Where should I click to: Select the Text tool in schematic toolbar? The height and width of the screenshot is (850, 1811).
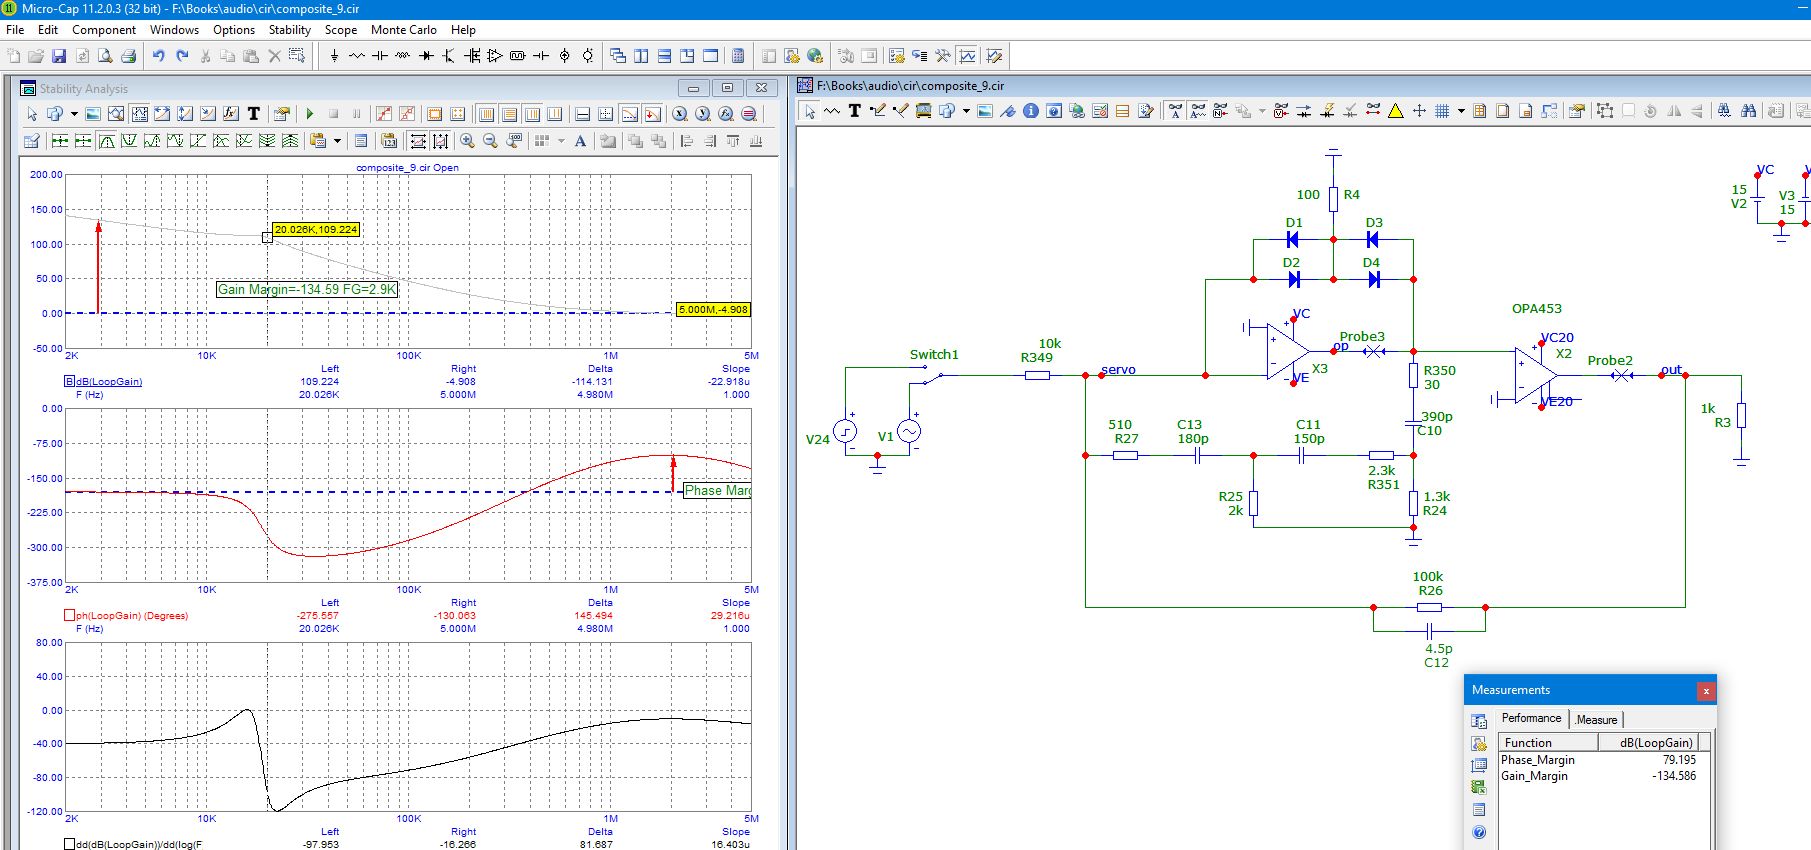(x=855, y=111)
